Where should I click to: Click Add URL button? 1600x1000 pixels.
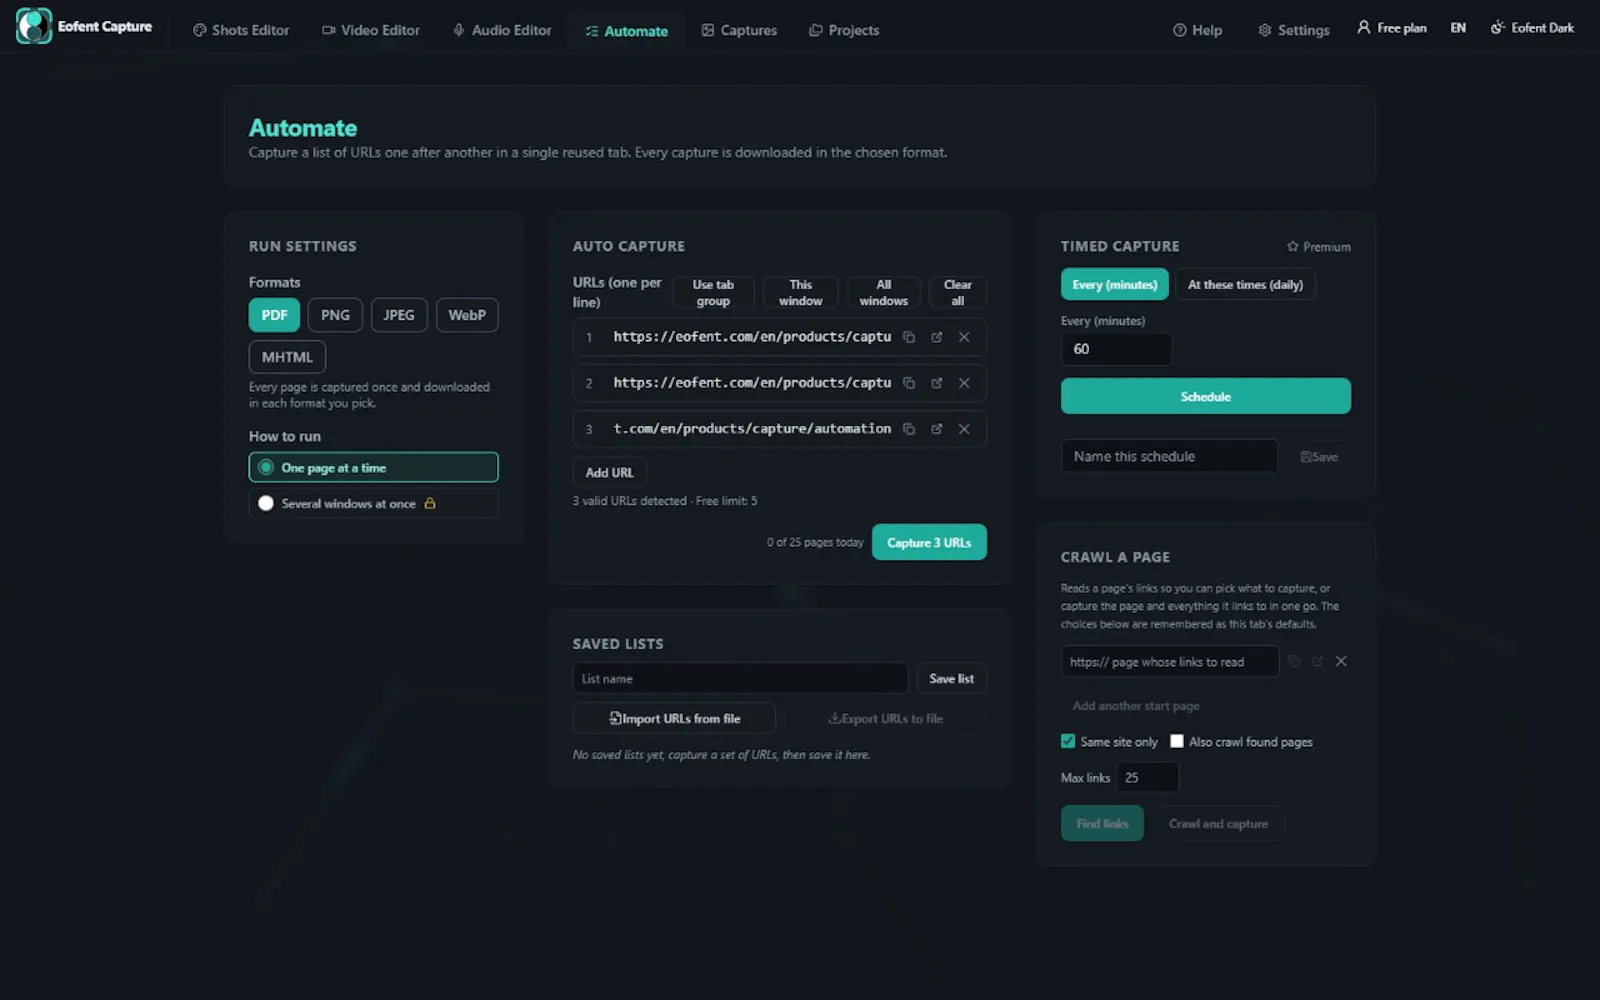click(x=609, y=472)
